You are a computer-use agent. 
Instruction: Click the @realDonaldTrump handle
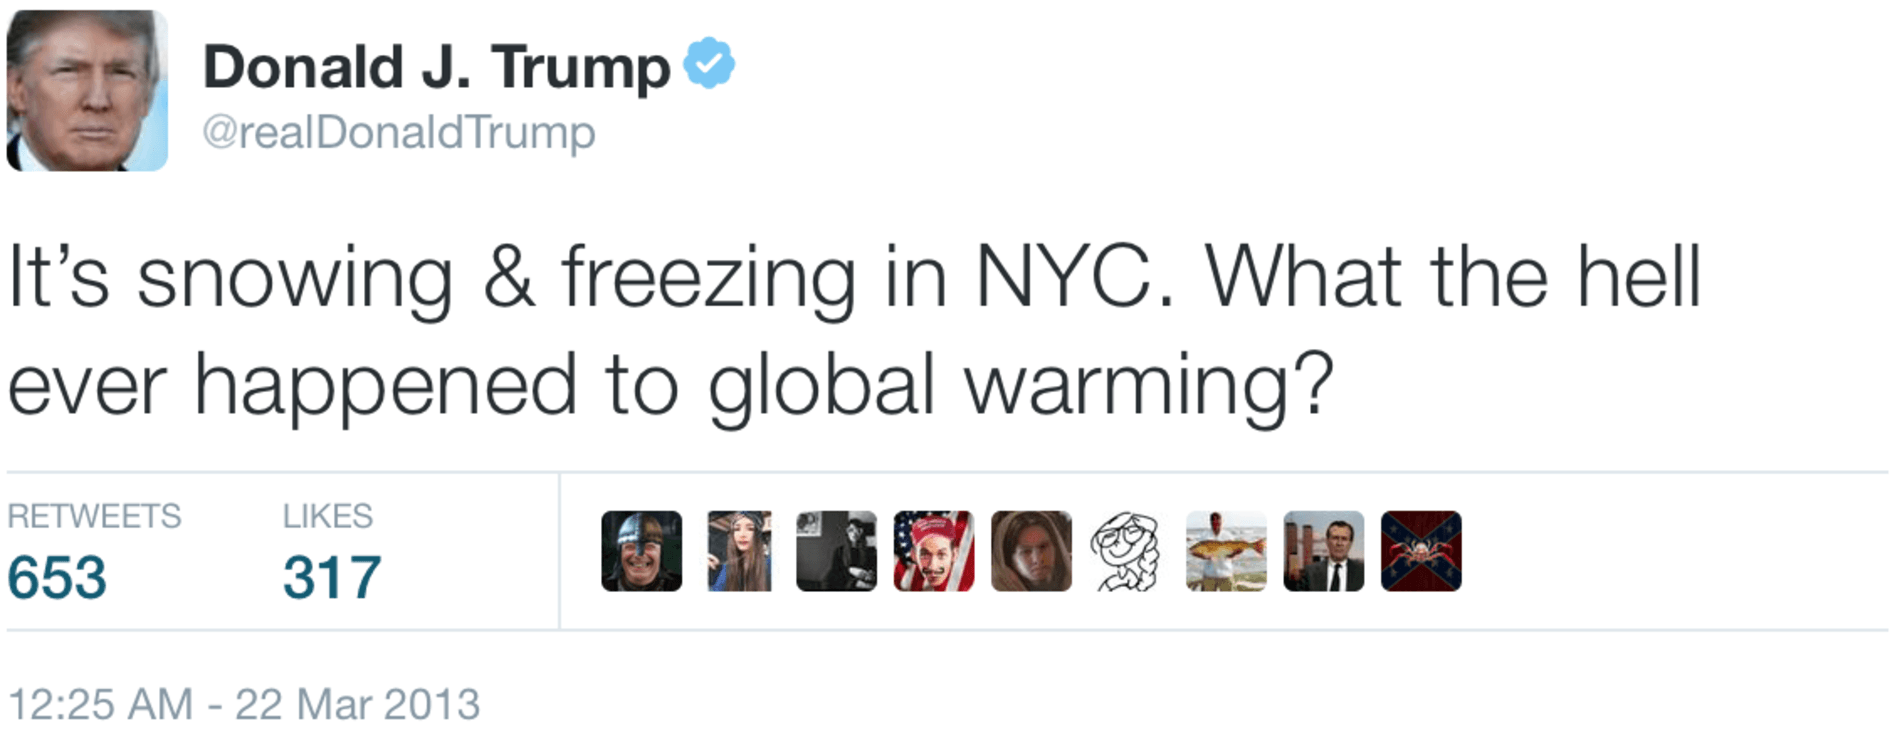tap(398, 132)
